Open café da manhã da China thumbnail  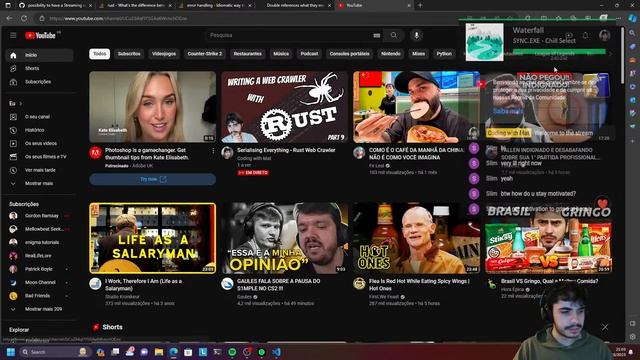417,107
